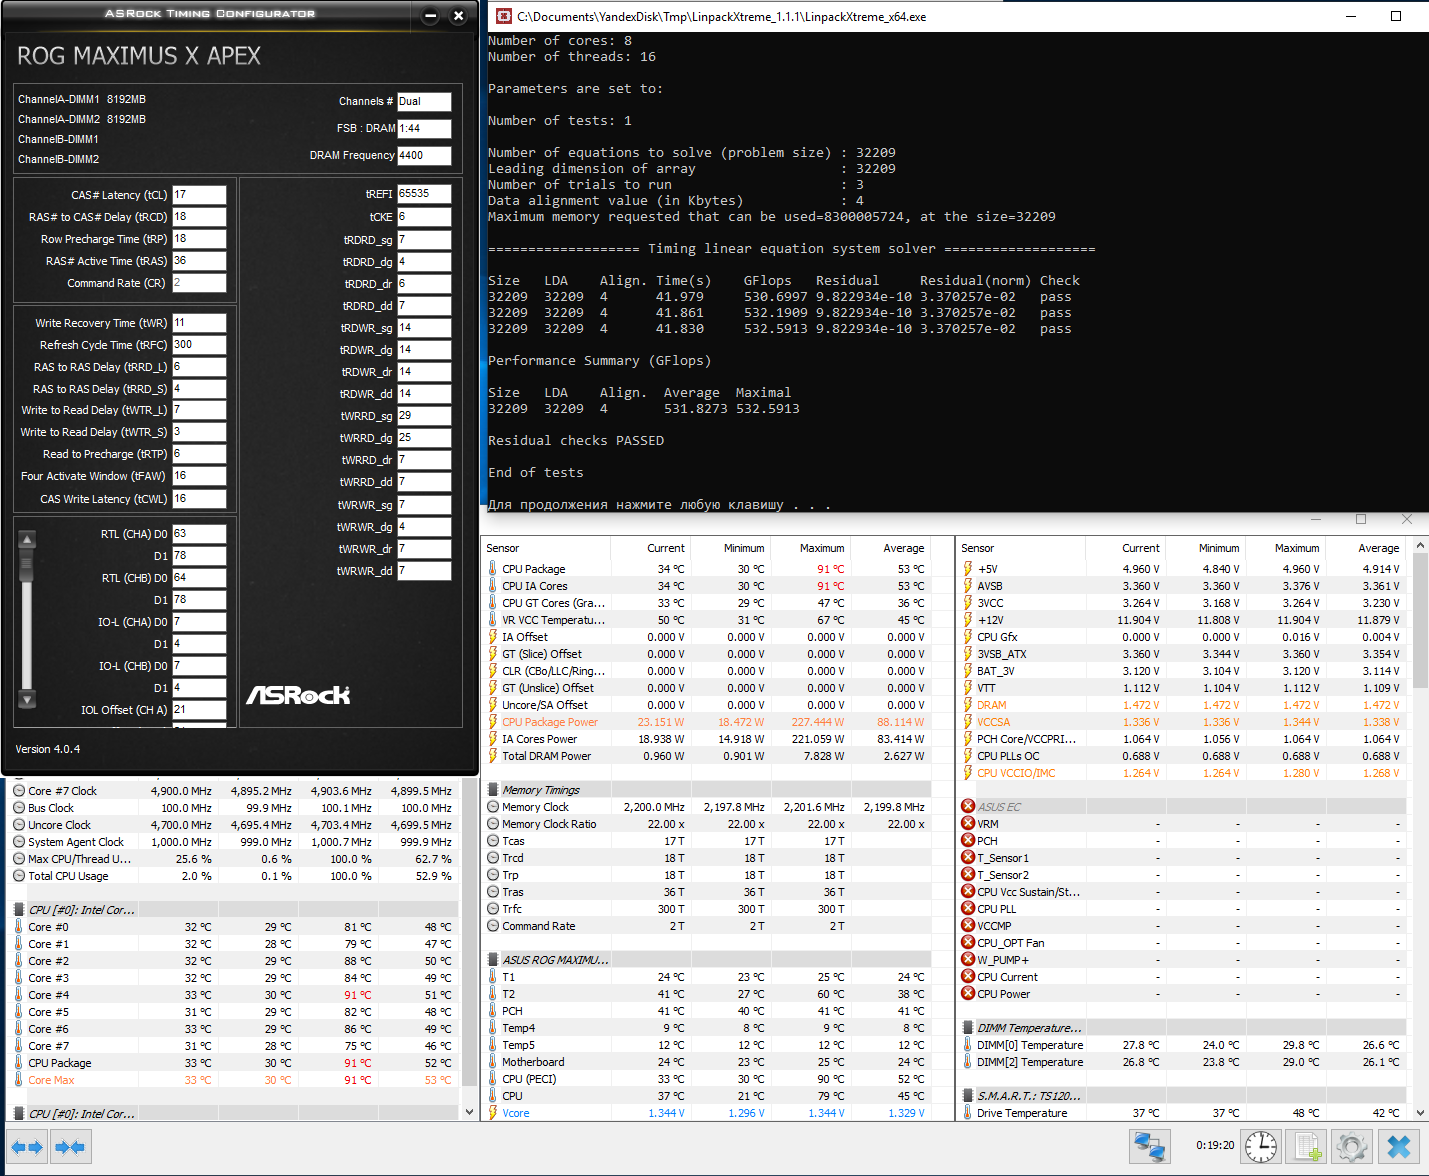This screenshot has height=1176, width=1429.
Task: Select the ASUS EC sensor group header
Action: pos(1181,807)
